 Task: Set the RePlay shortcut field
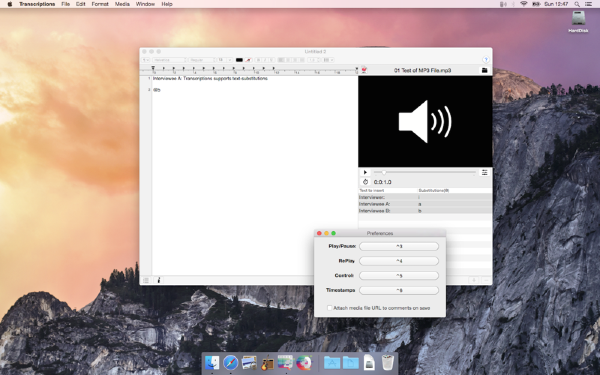click(399, 261)
